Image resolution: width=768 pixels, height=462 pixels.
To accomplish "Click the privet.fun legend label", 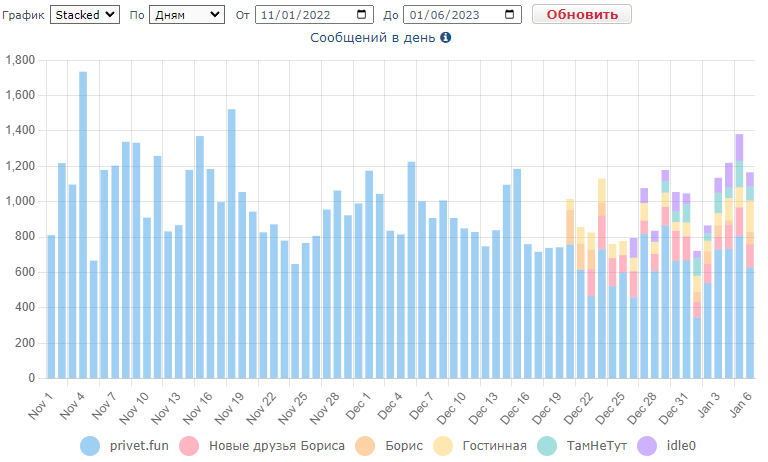I will [139, 446].
